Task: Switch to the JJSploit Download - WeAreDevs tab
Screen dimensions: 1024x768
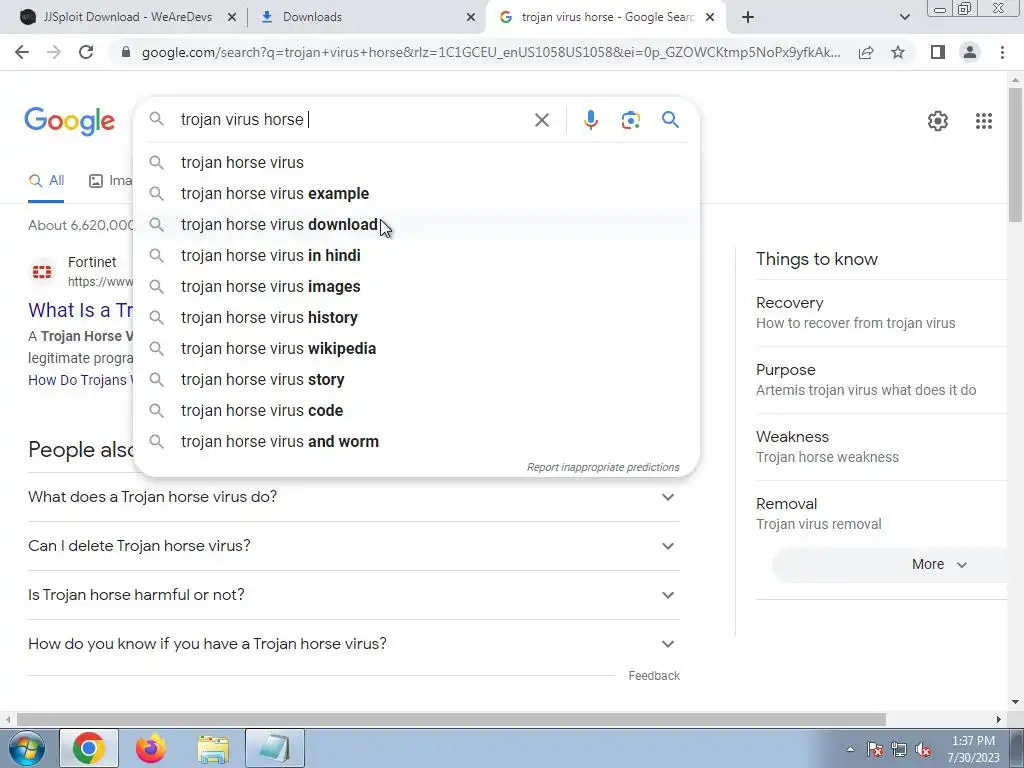Action: click(127, 17)
